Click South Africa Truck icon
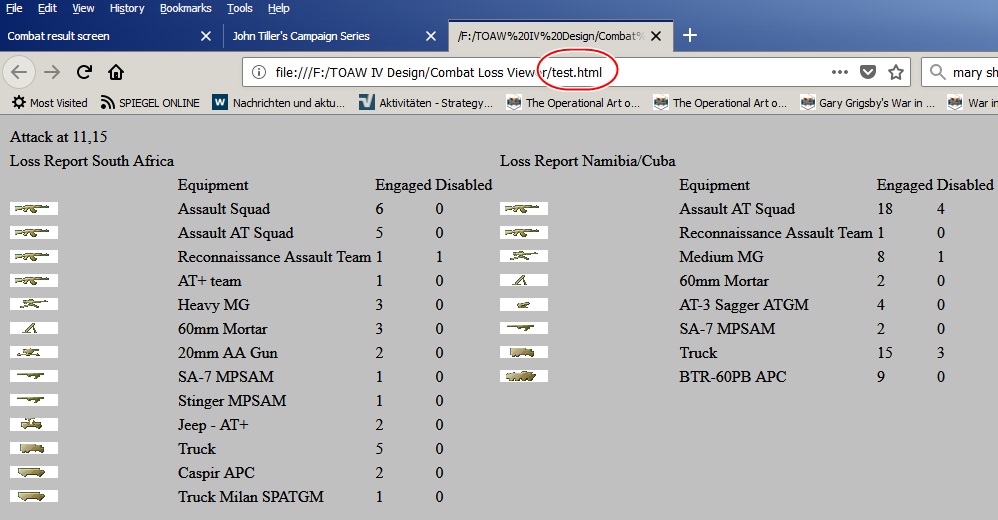Image resolution: width=998 pixels, height=520 pixels. [34, 448]
